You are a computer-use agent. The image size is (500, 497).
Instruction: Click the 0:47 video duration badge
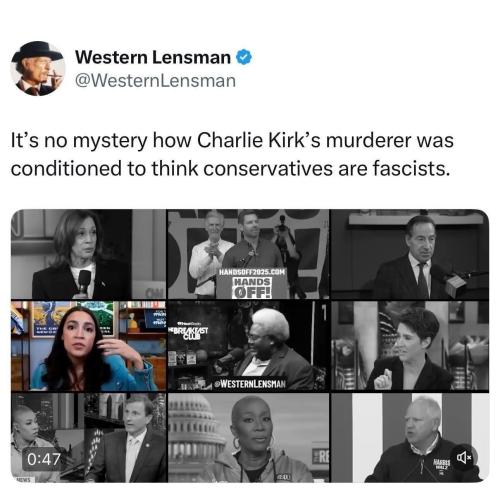(43, 459)
